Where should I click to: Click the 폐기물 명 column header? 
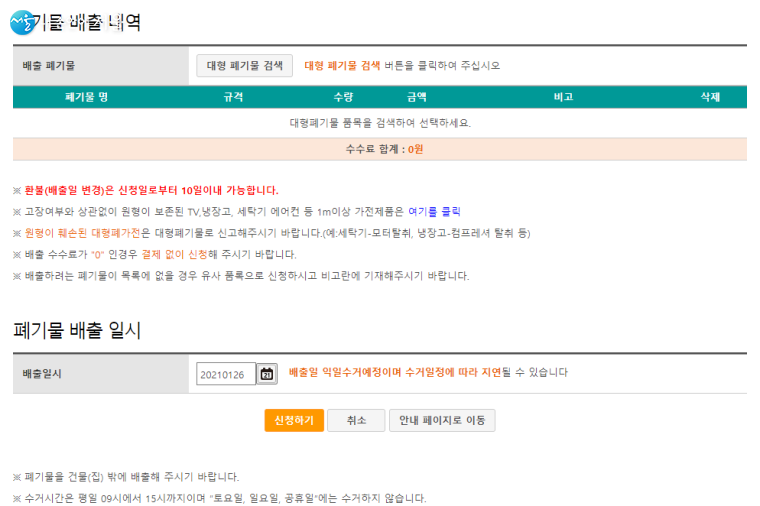[x=86, y=97]
